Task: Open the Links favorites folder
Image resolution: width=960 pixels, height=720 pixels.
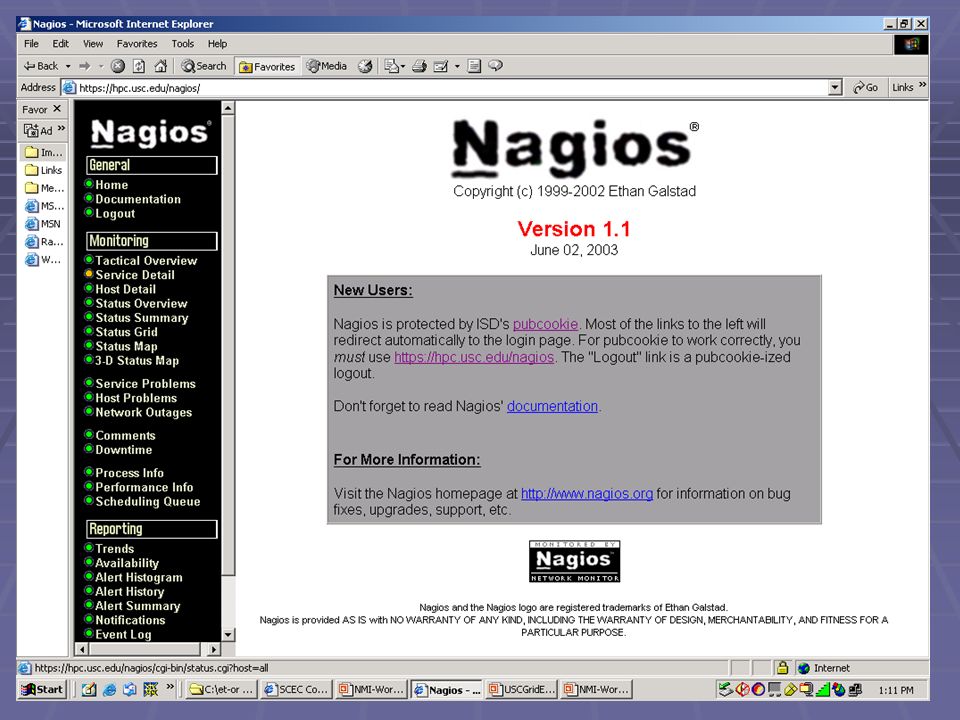Action: pos(43,170)
